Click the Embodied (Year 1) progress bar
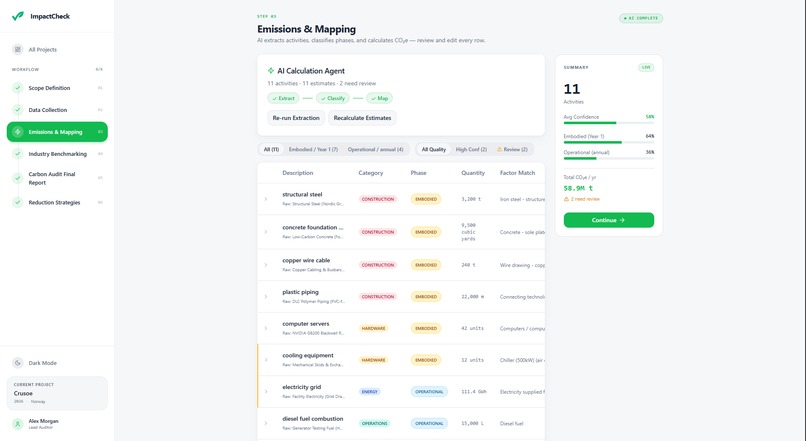The image size is (806, 441). tap(609, 142)
